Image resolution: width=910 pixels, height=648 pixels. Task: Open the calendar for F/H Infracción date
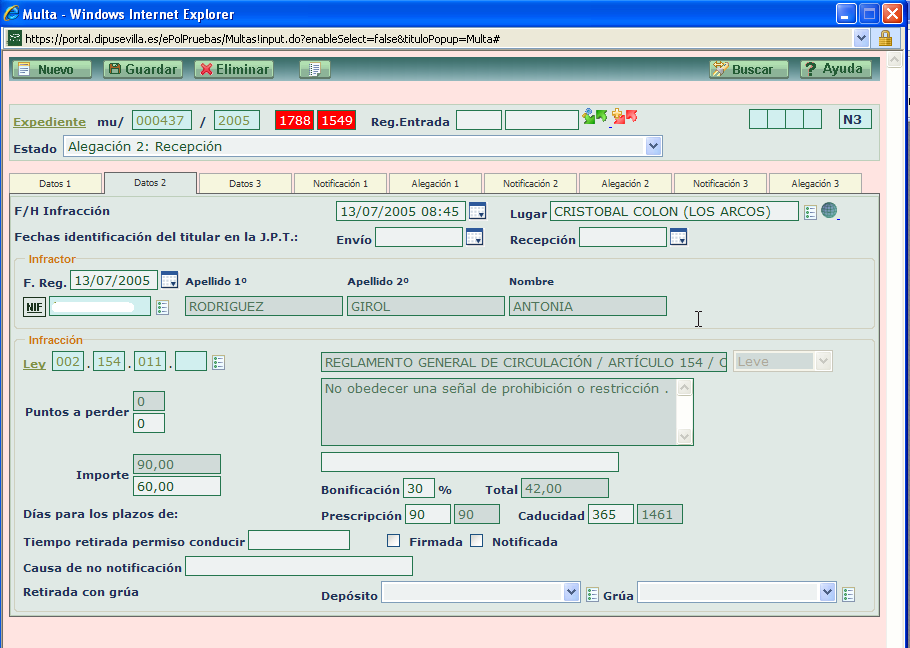tap(476, 211)
